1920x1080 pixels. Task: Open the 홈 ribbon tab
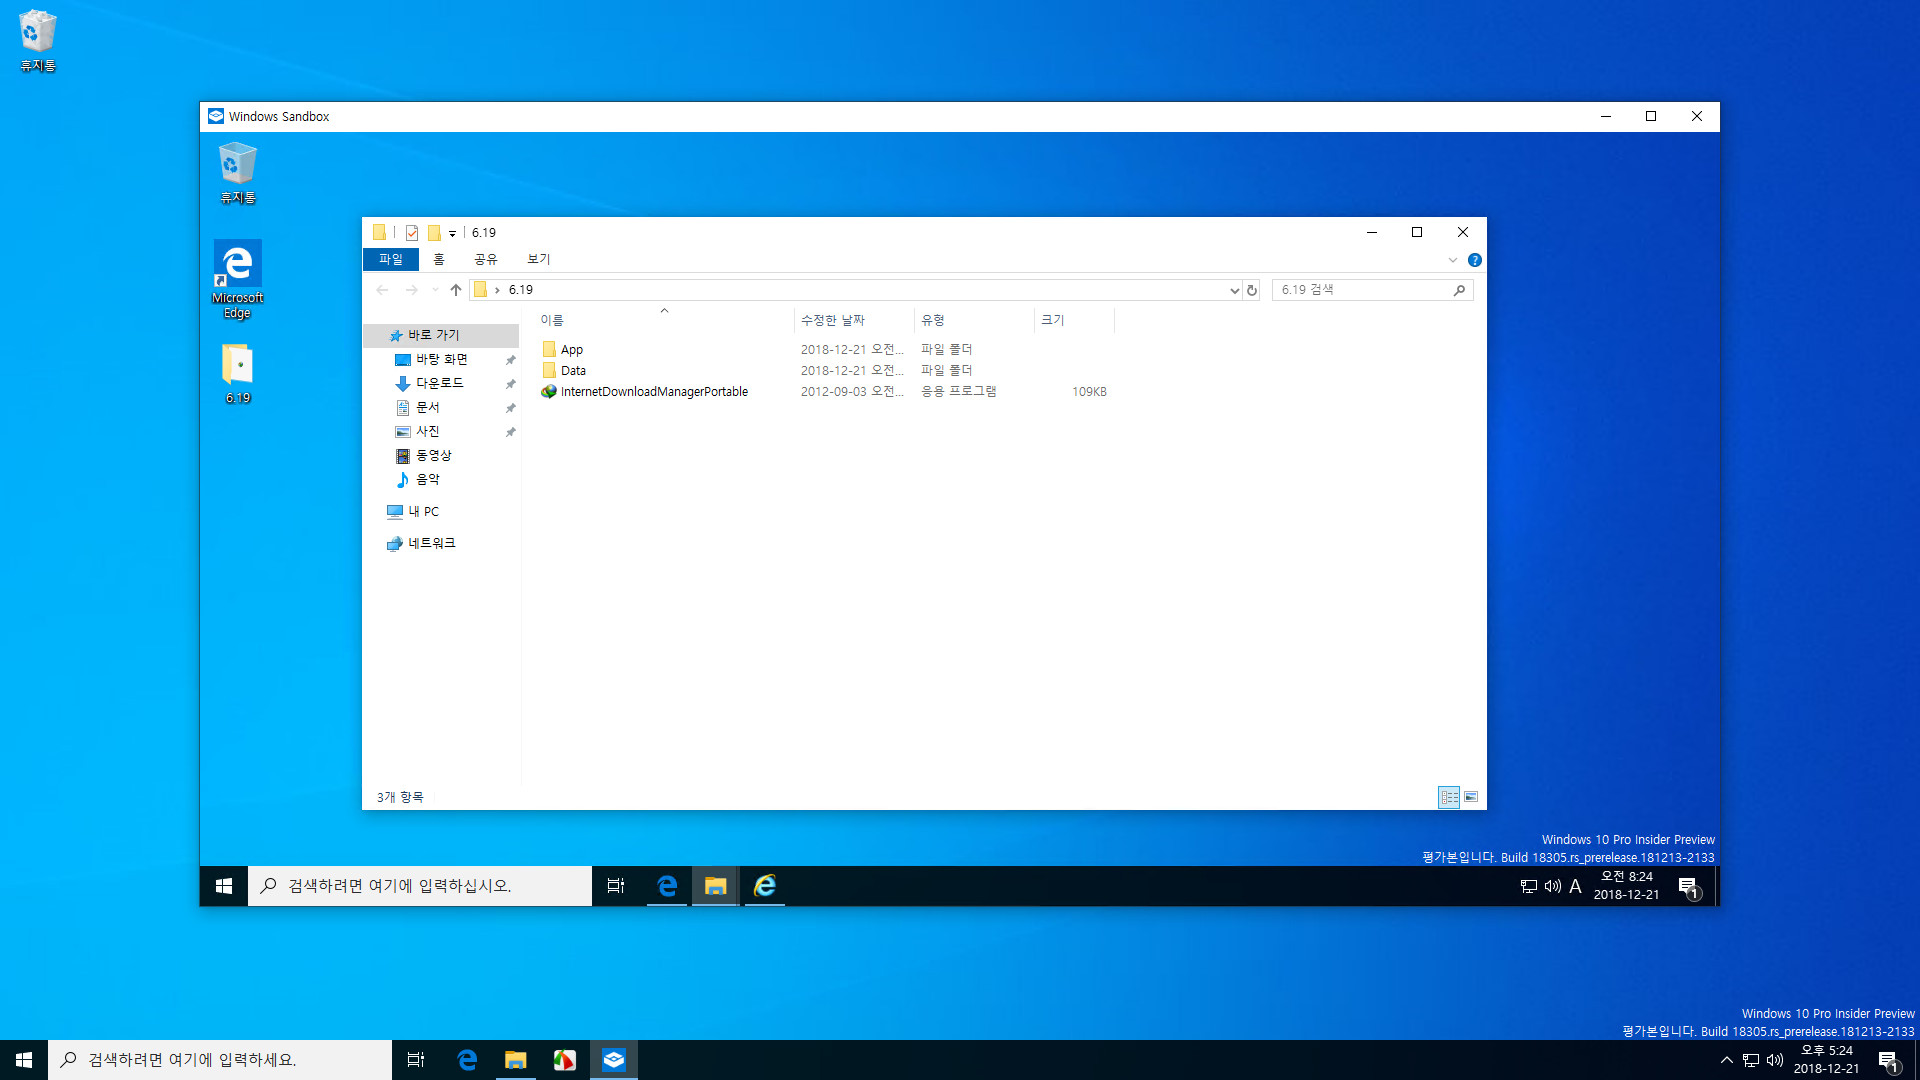438,259
